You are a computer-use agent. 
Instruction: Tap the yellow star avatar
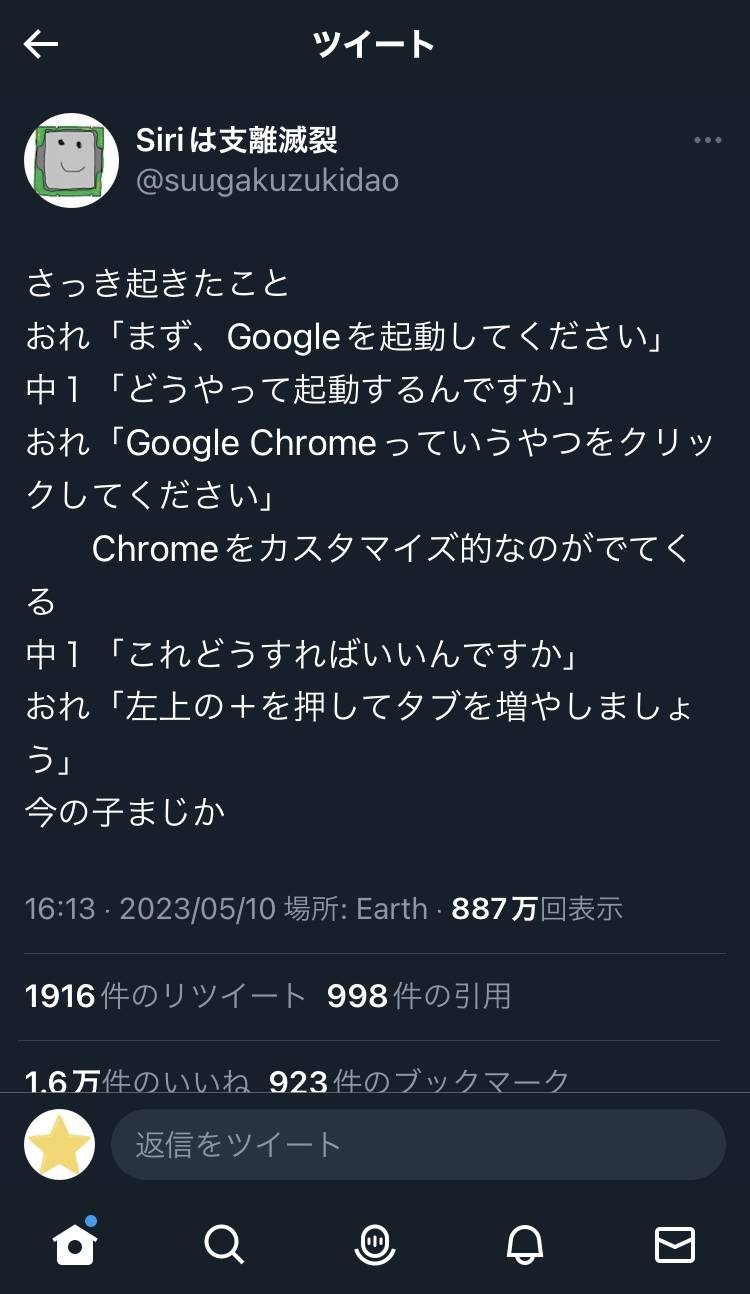pyautogui.click(x=60, y=1144)
